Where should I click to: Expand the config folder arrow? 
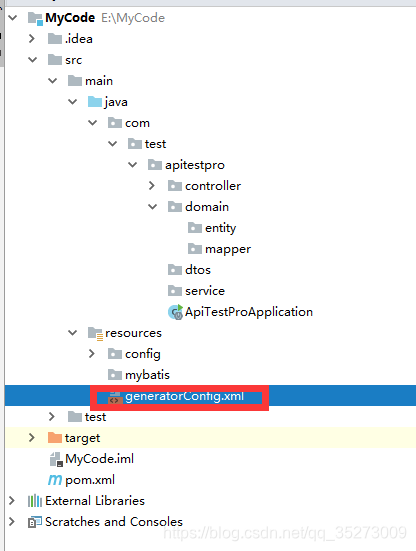point(92,354)
